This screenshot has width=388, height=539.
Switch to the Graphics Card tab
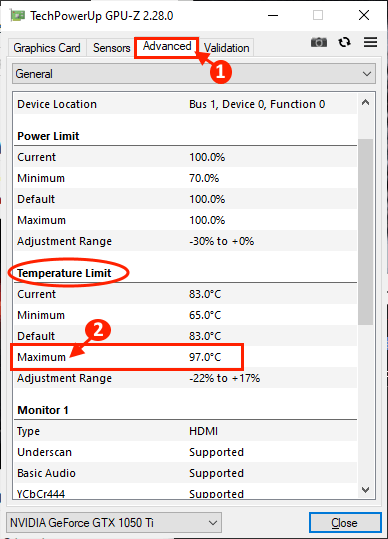[x=47, y=48]
